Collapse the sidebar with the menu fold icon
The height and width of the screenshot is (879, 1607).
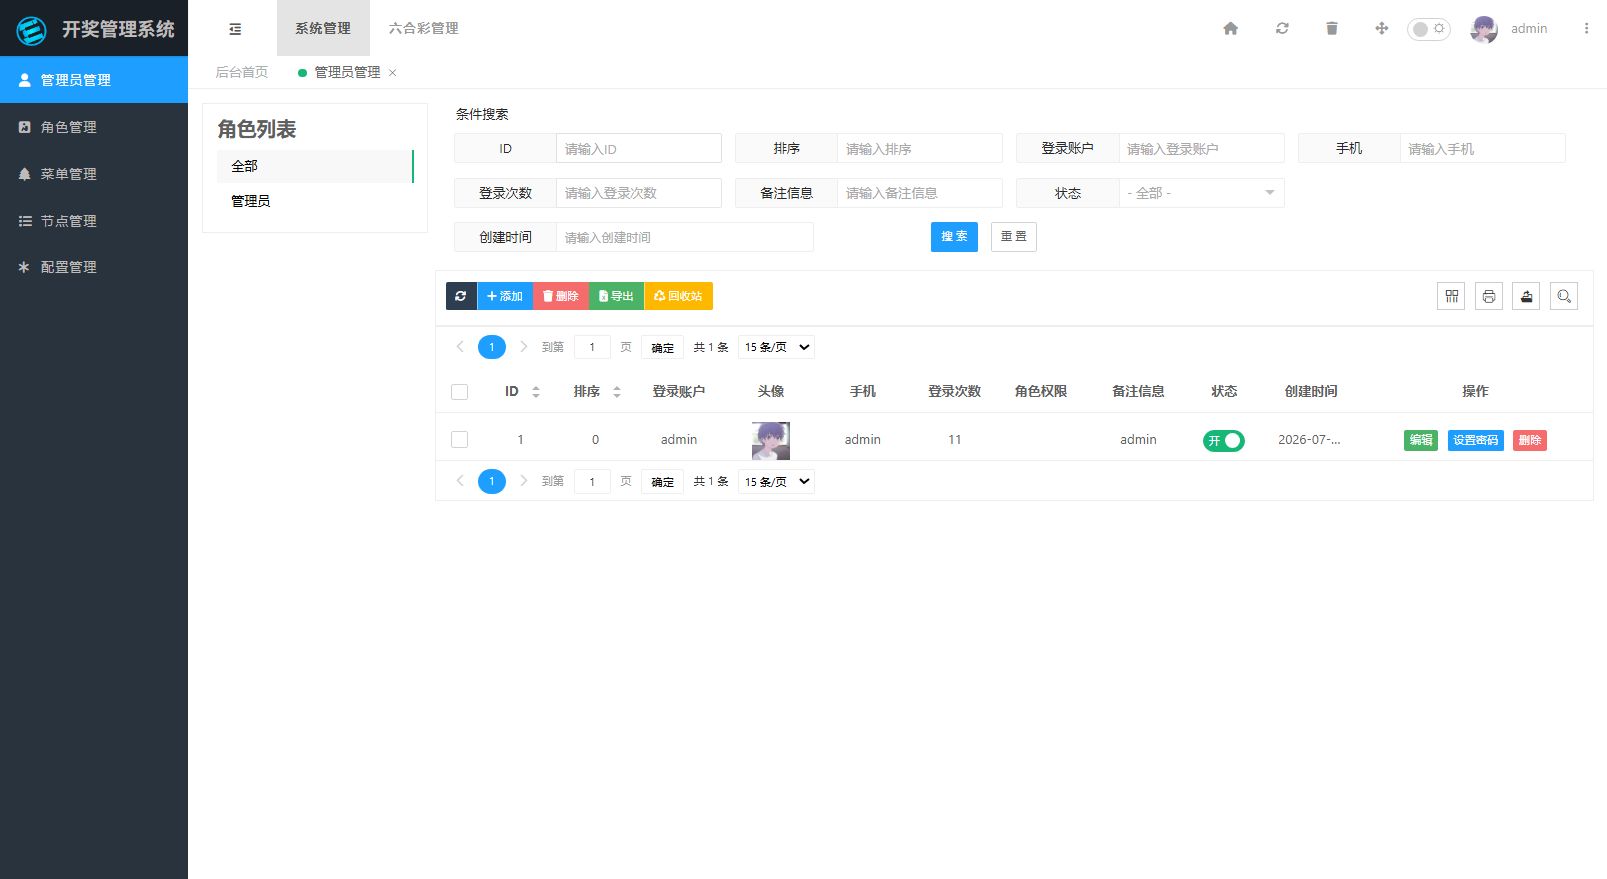(x=235, y=29)
